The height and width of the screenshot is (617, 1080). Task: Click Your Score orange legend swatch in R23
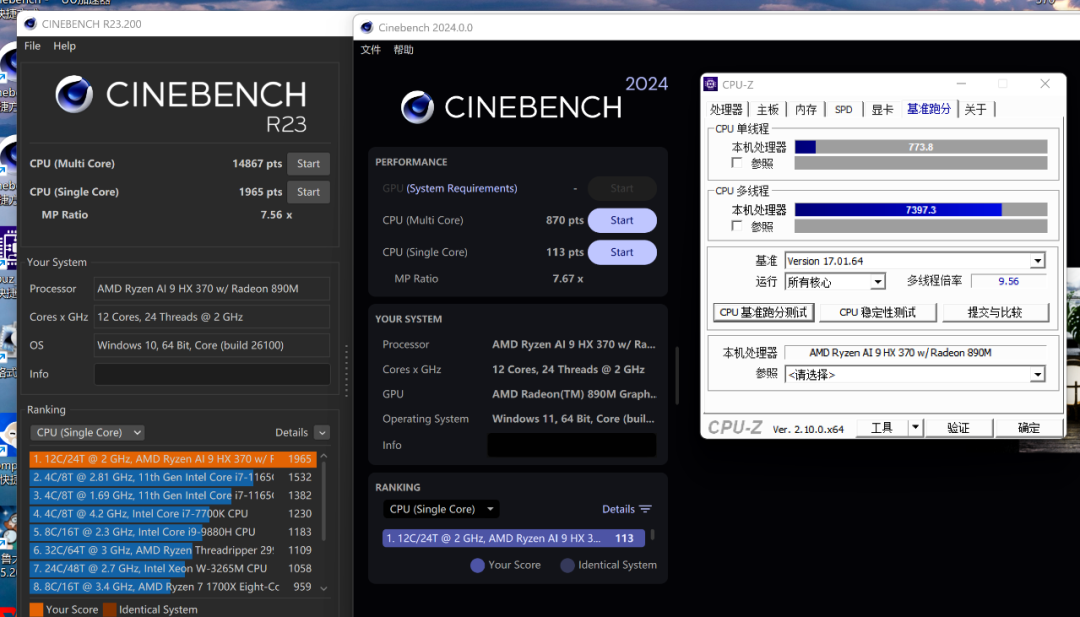click(x=37, y=609)
